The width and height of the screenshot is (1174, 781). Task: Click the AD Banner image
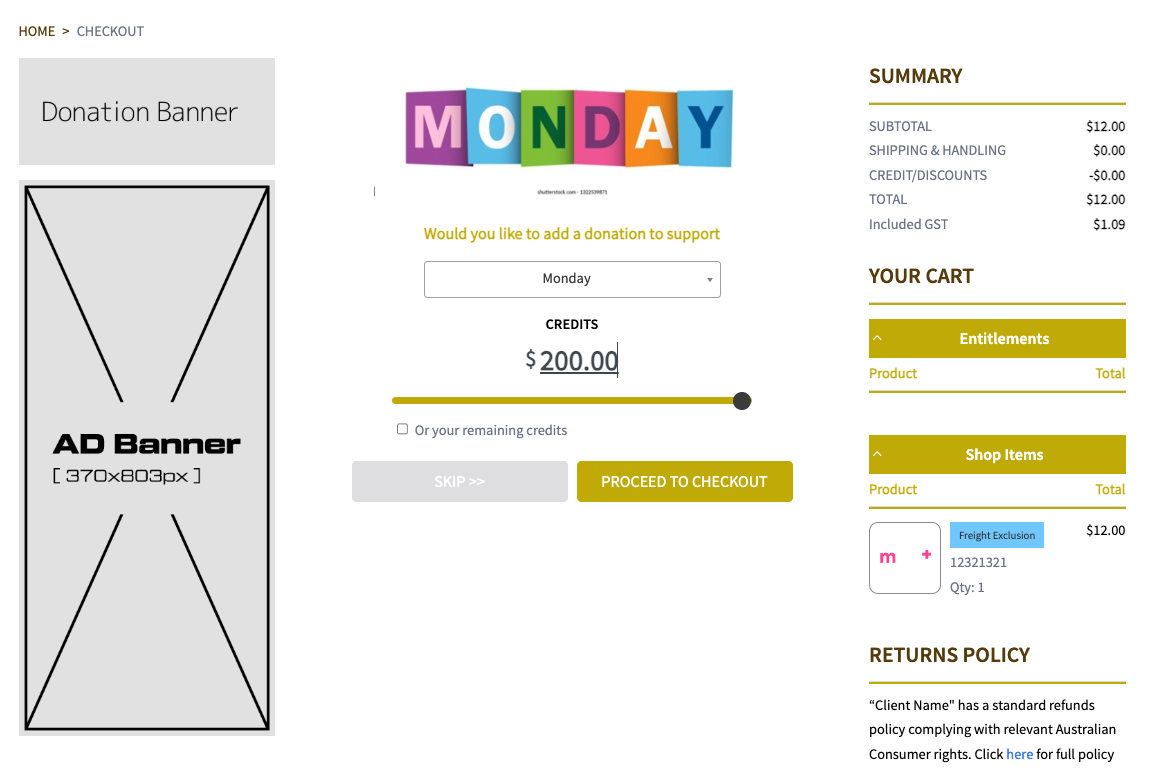pos(147,458)
